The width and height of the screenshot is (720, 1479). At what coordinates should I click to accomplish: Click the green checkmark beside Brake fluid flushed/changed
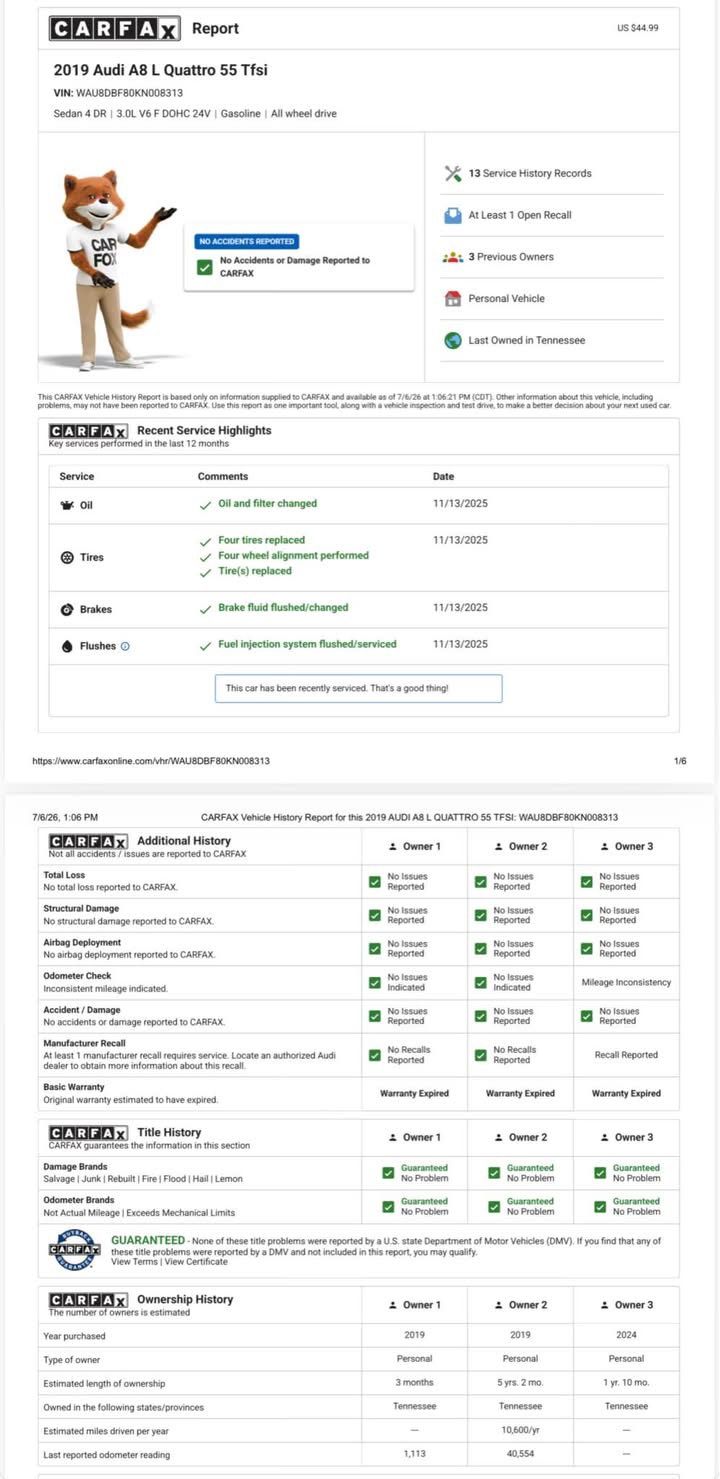(x=205, y=608)
